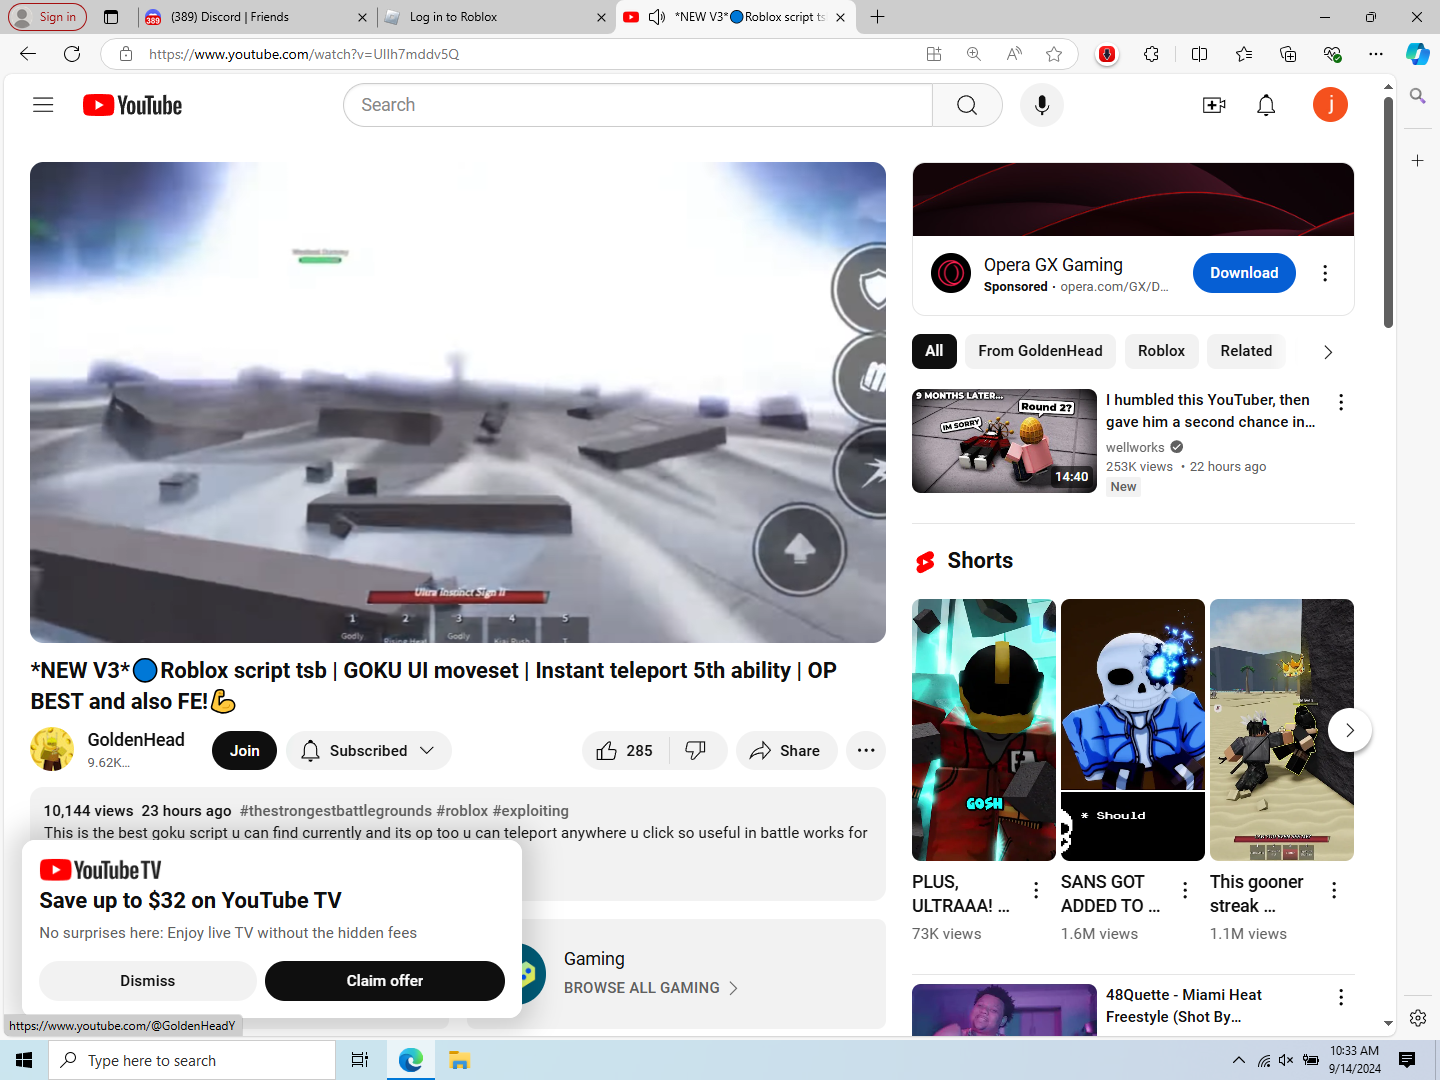
Task: Select the All filter chip
Action: click(934, 351)
